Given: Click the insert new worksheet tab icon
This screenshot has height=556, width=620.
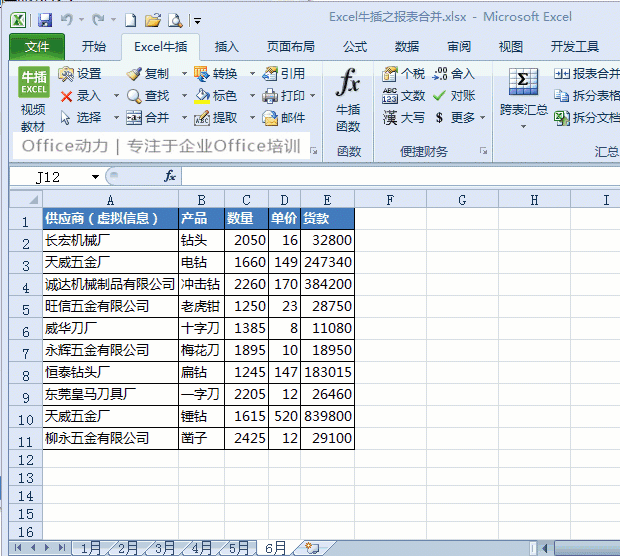Looking at the screenshot, I should click(312, 548).
